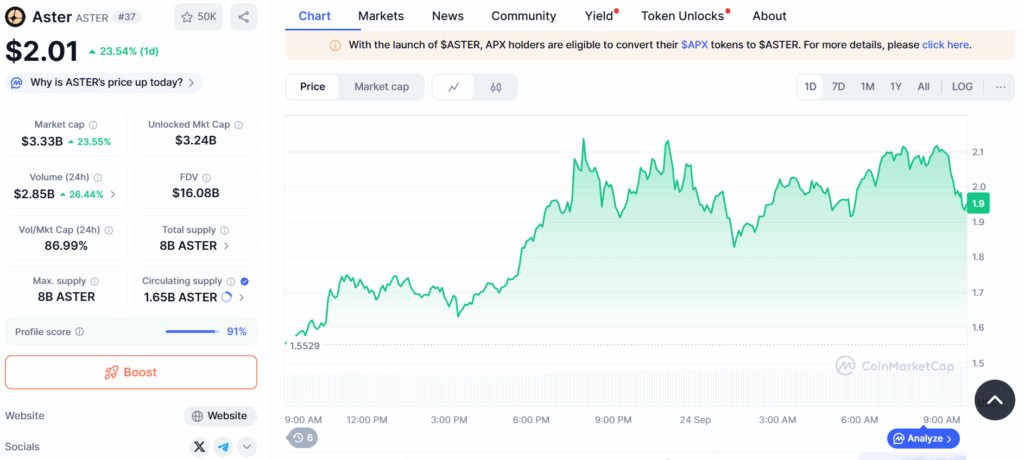This screenshot has width=1024, height=460.
Task: Click the $3.24B Unlocked Mkt Cap value
Action: coord(195,140)
